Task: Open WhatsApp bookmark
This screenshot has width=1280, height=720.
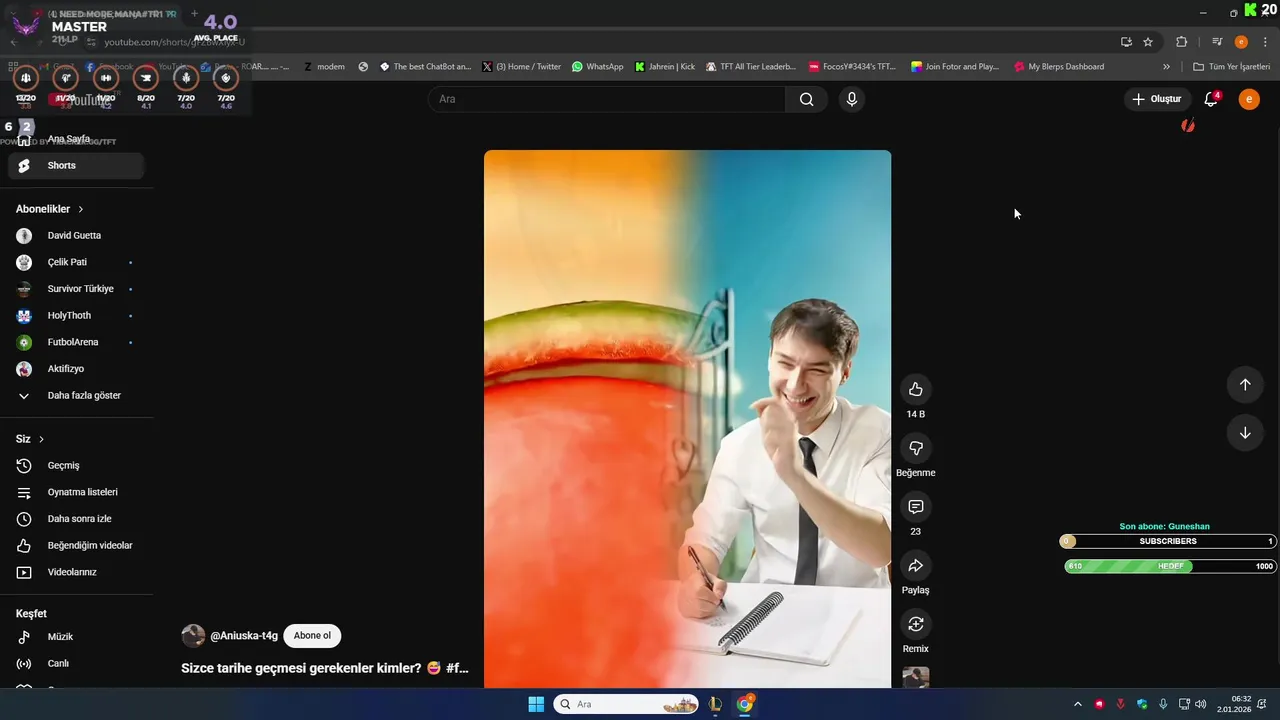Action: tap(597, 67)
